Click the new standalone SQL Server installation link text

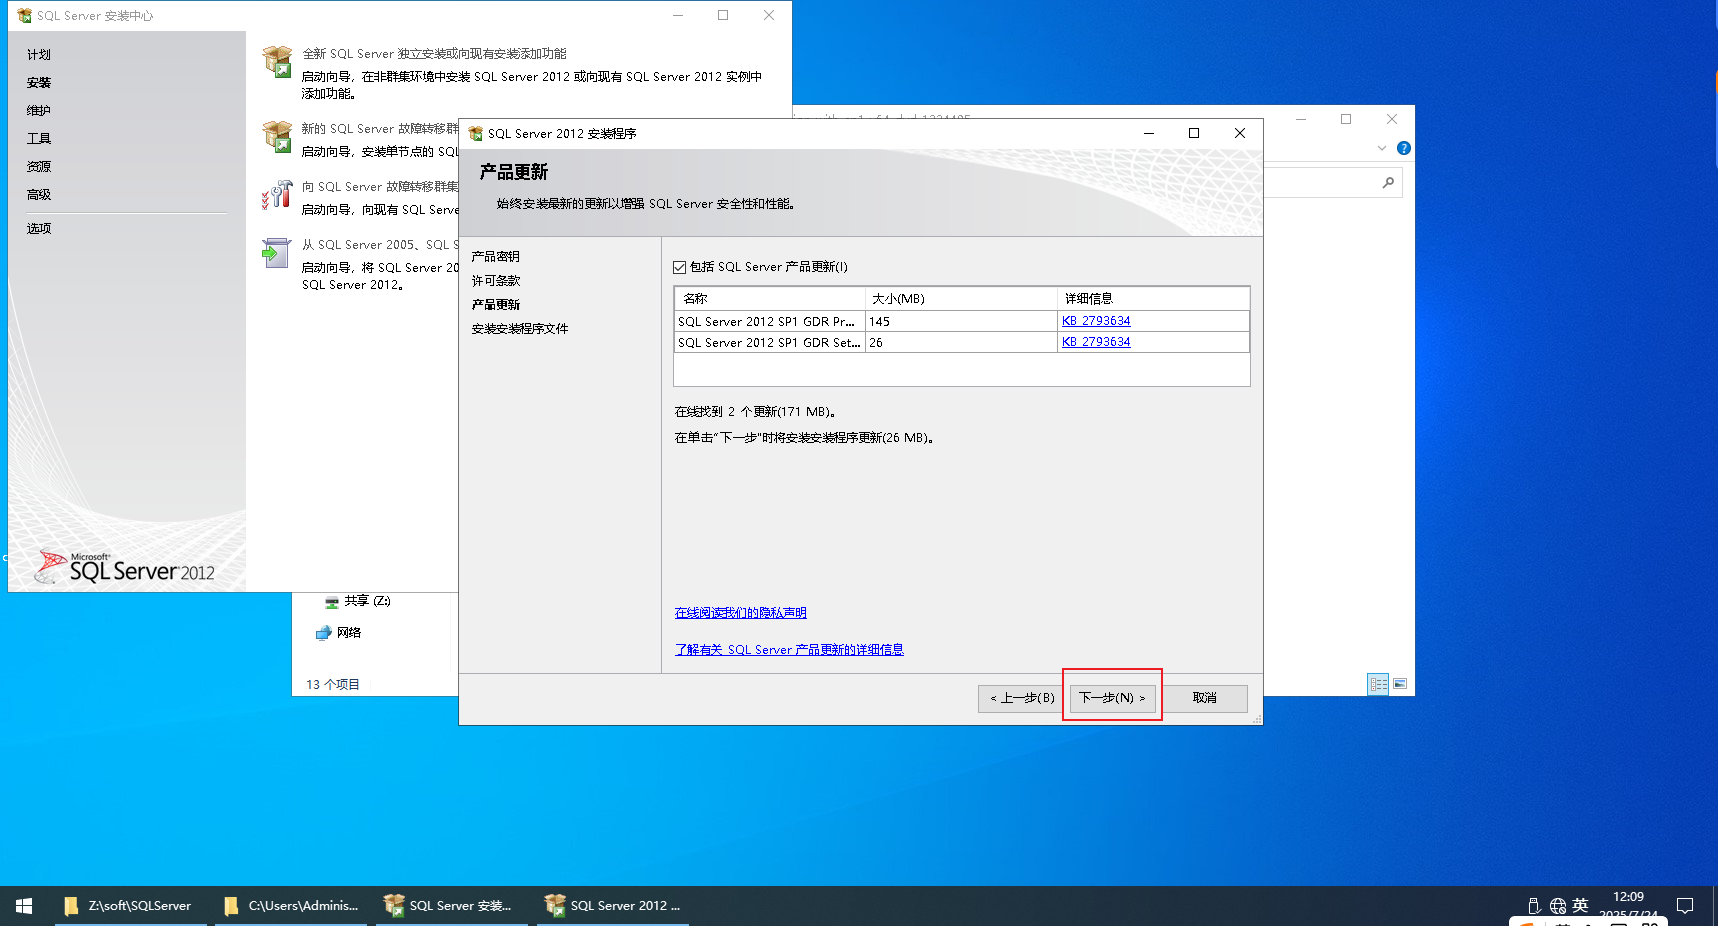pos(434,54)
